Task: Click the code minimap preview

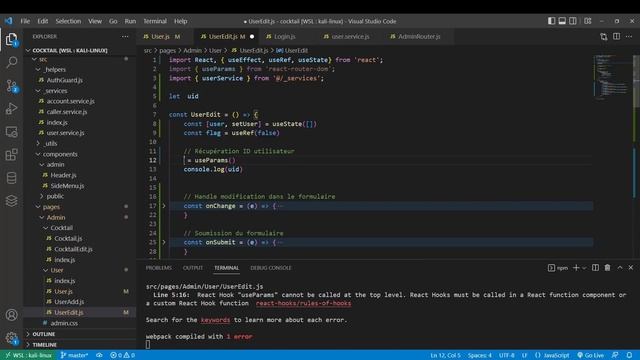Action: point(612,78)
